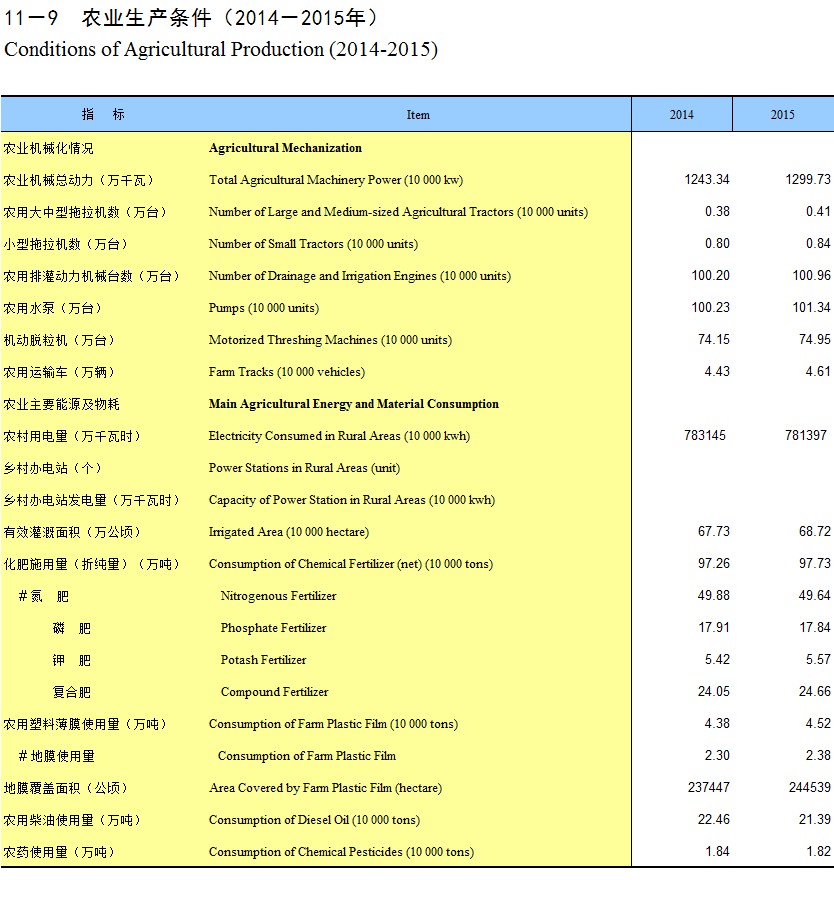834x900 pixels.
Task: Select the Irrigated Area 2015 value 68.72
Action: point(814,532)
